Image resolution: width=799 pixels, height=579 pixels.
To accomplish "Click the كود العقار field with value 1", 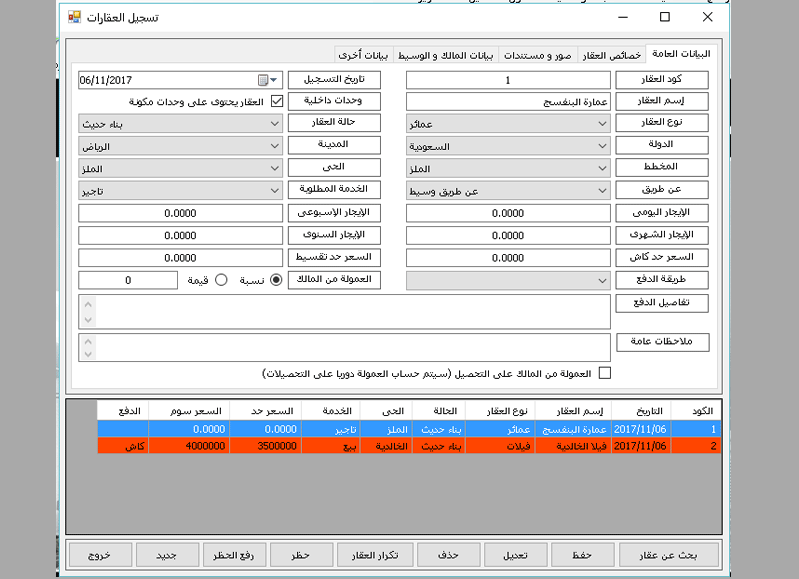I will pyautogui.click(x=508, y=80).
